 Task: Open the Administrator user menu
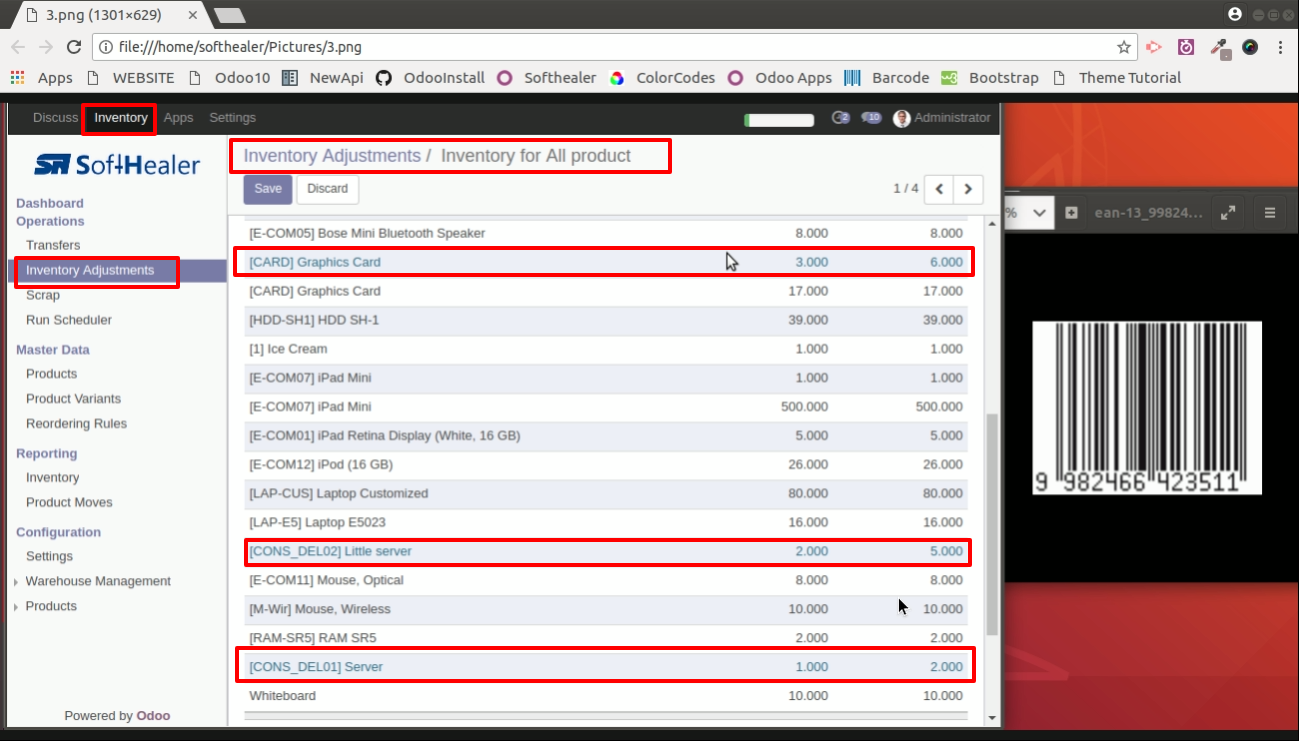coord(941,118)
